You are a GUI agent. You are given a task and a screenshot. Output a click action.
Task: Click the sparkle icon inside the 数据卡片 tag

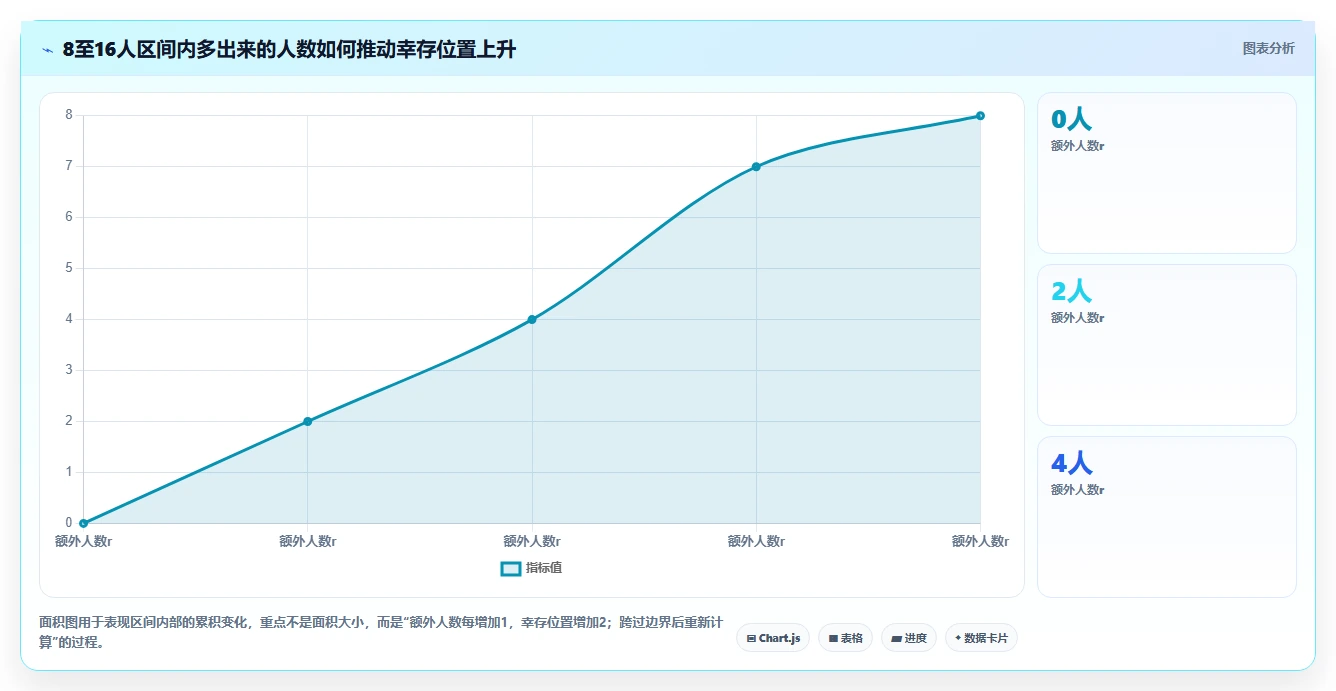point(958,637)
